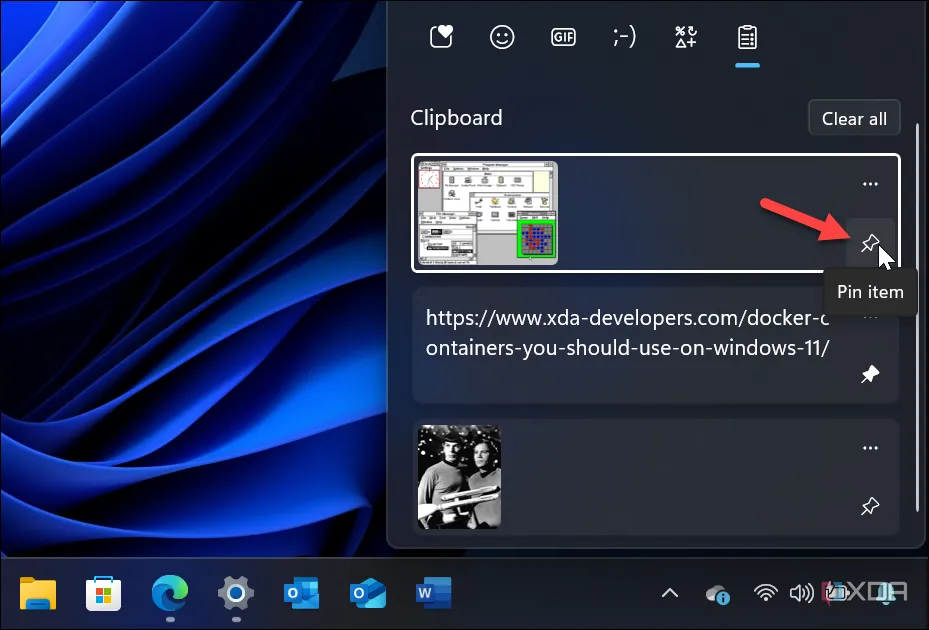
Task: Launch Word from the taskbar
Action: (433, 593)
